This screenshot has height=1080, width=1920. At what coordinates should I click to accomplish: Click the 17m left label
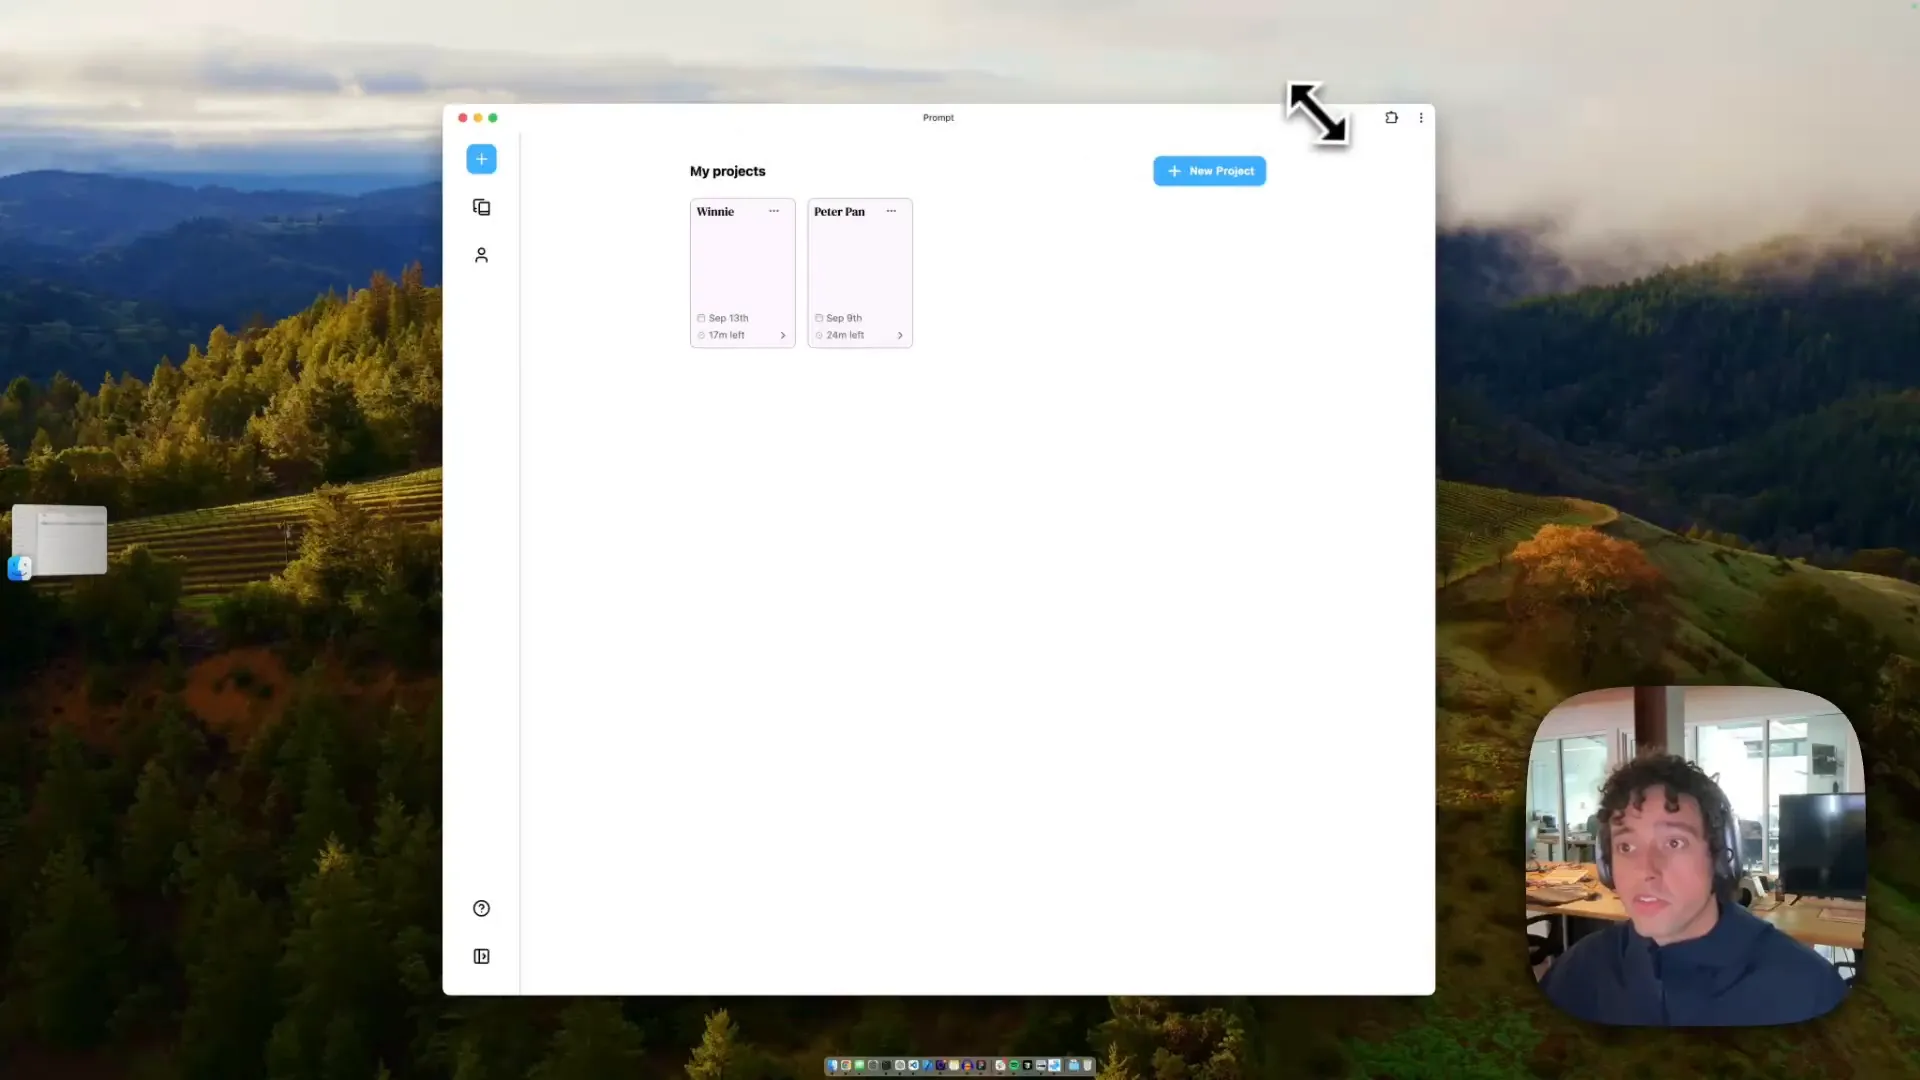coord(726,335)
